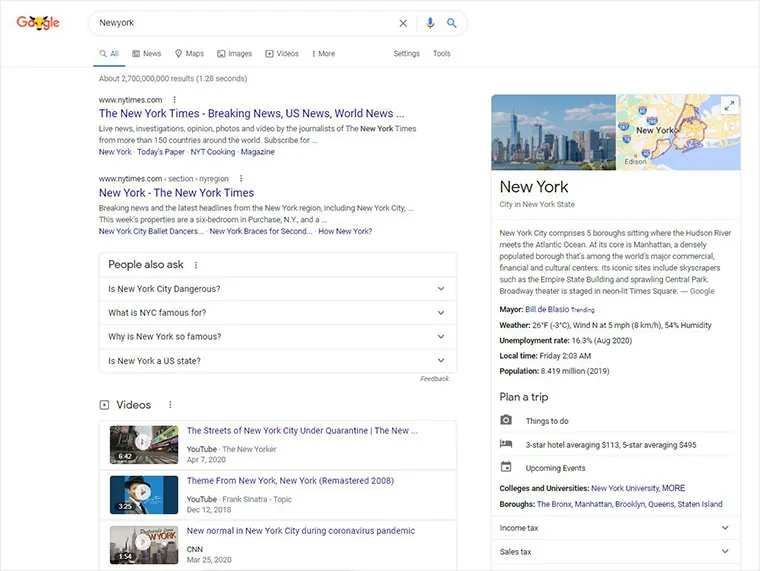
Task: Clear the search box with X icon
Action: click(403, 23)
